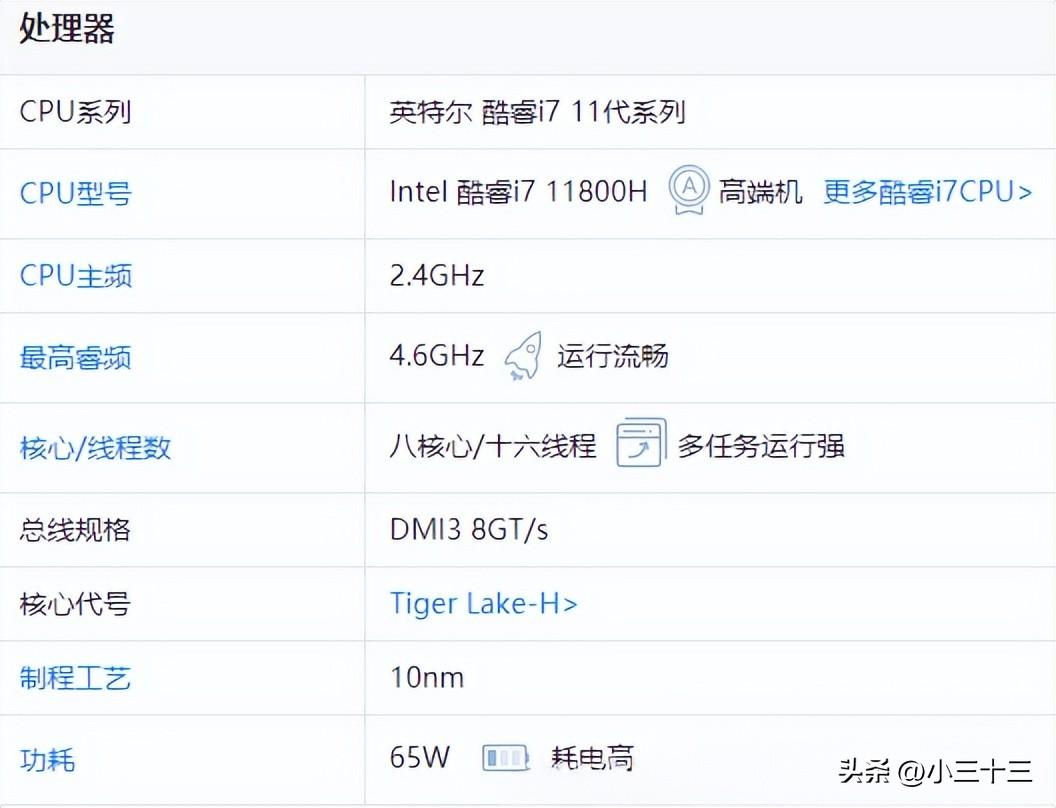The width and height of the screenshot is (1056, 808).
Task: Select the Intel 酷睿i7 11800H model text
Action: click(x=519, y=192)
